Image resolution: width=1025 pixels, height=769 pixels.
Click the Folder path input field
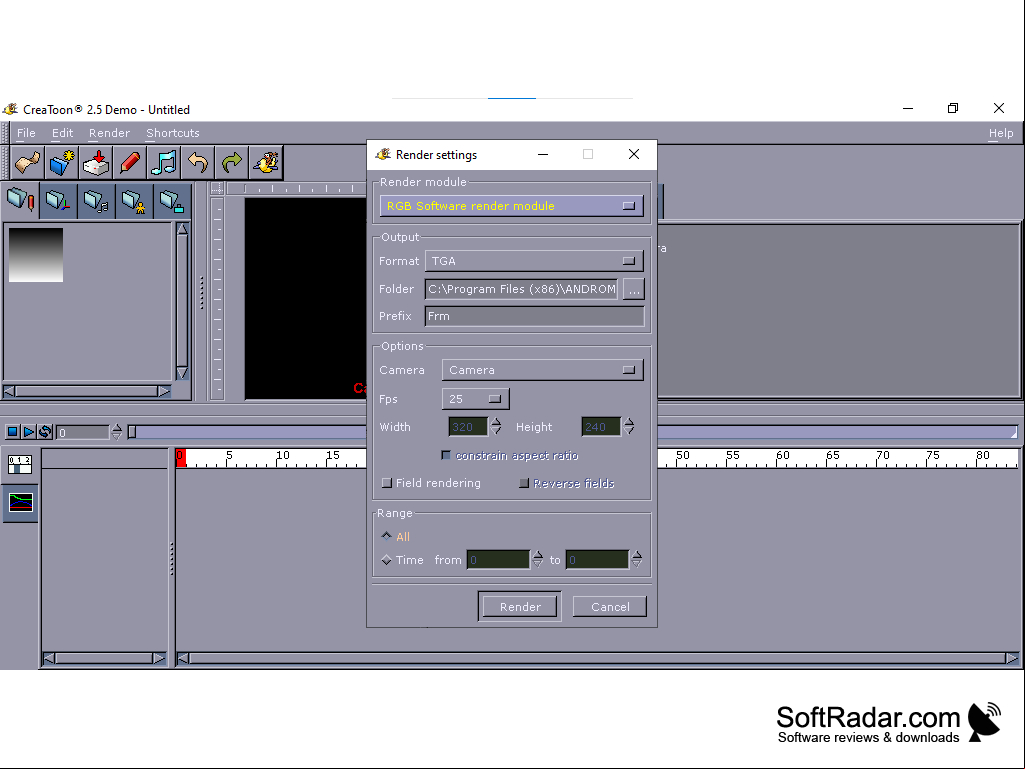pyautogui.click(x=521, y=289)
